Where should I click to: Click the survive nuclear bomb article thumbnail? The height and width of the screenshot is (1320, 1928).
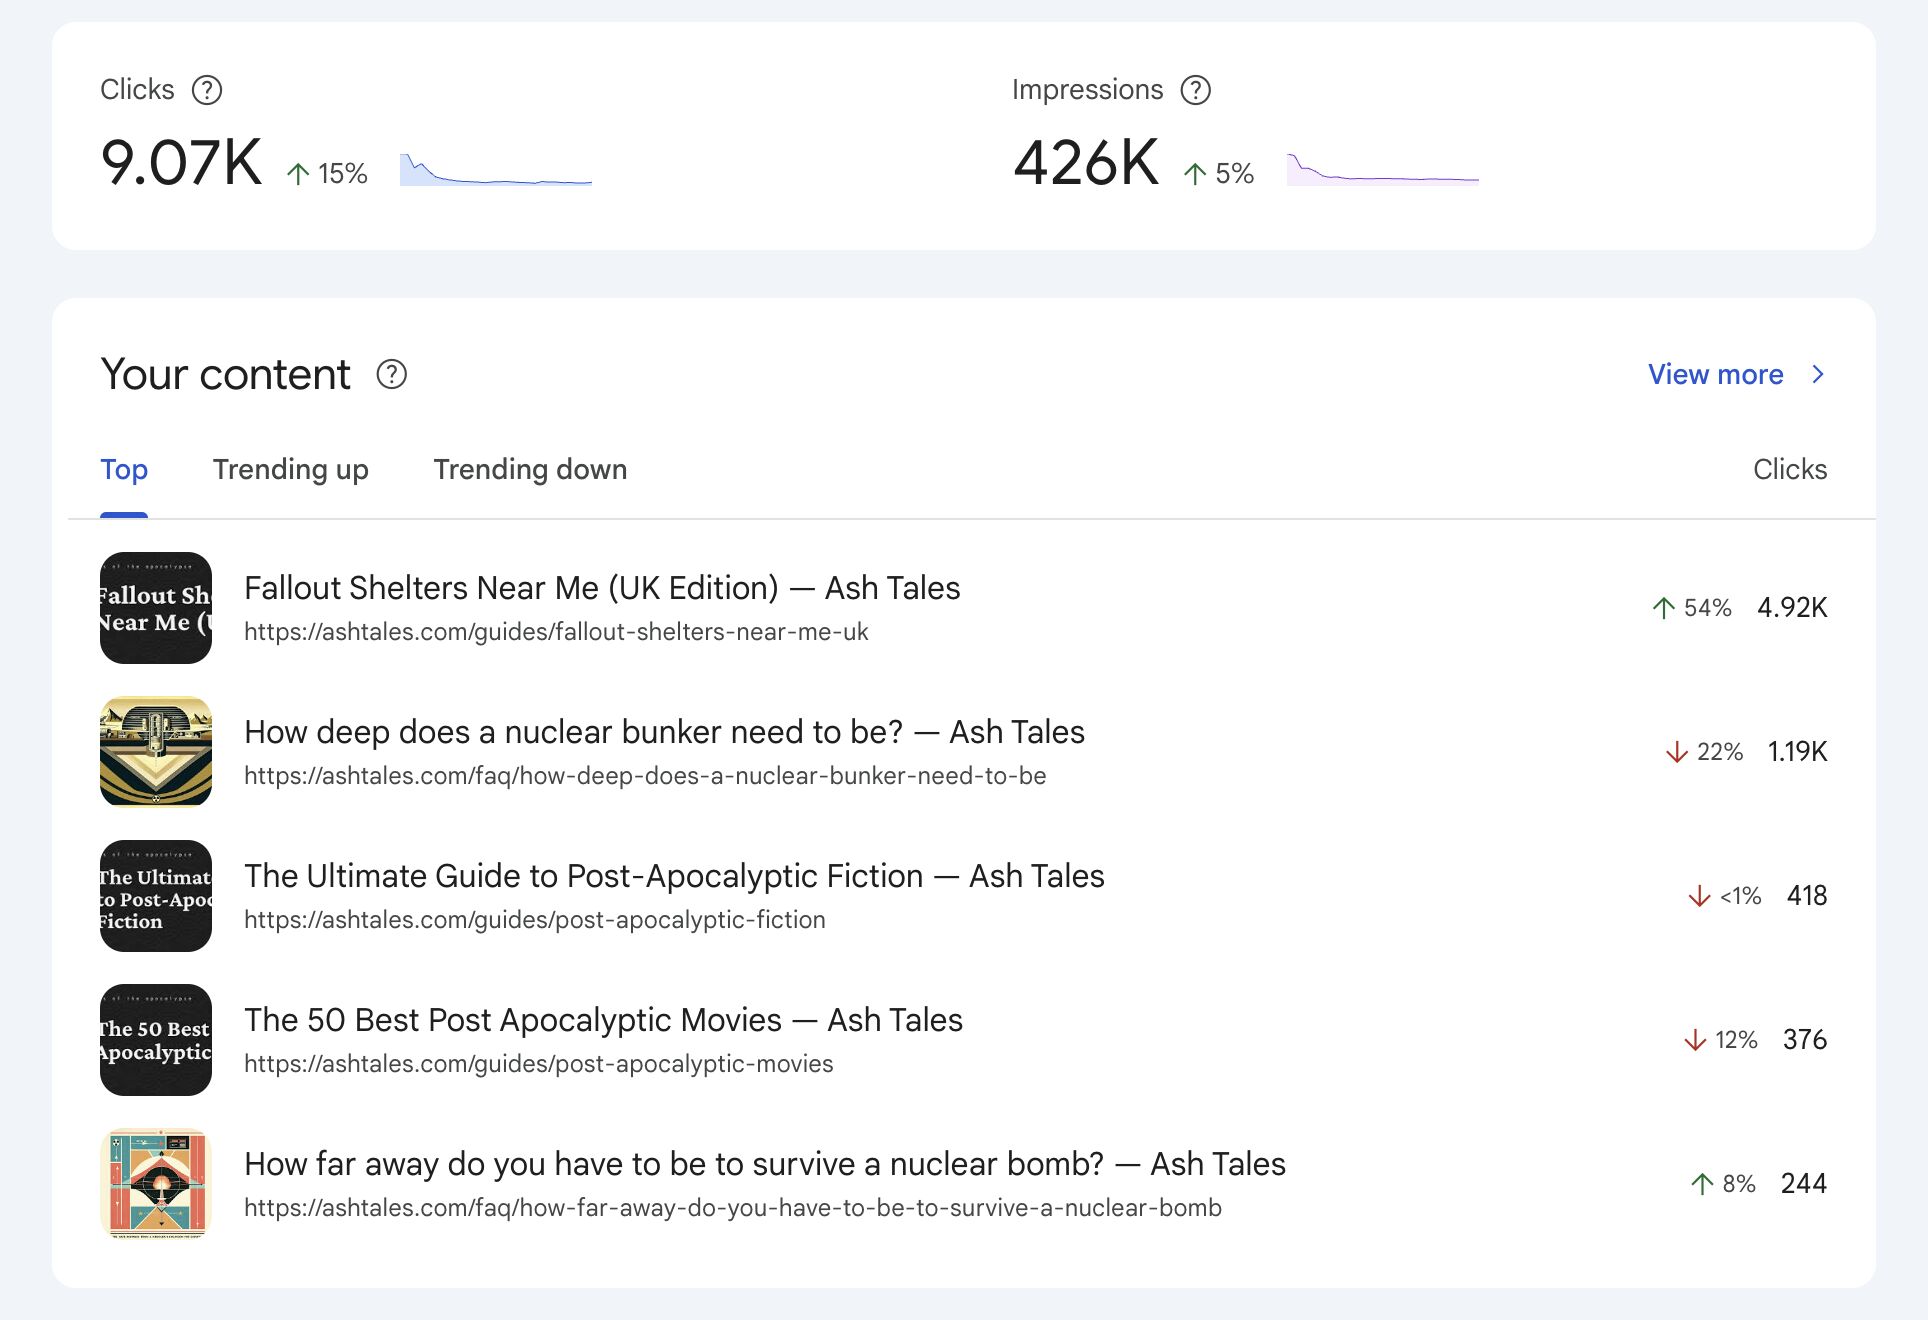pyautogui.click(x=156, y=1184)
